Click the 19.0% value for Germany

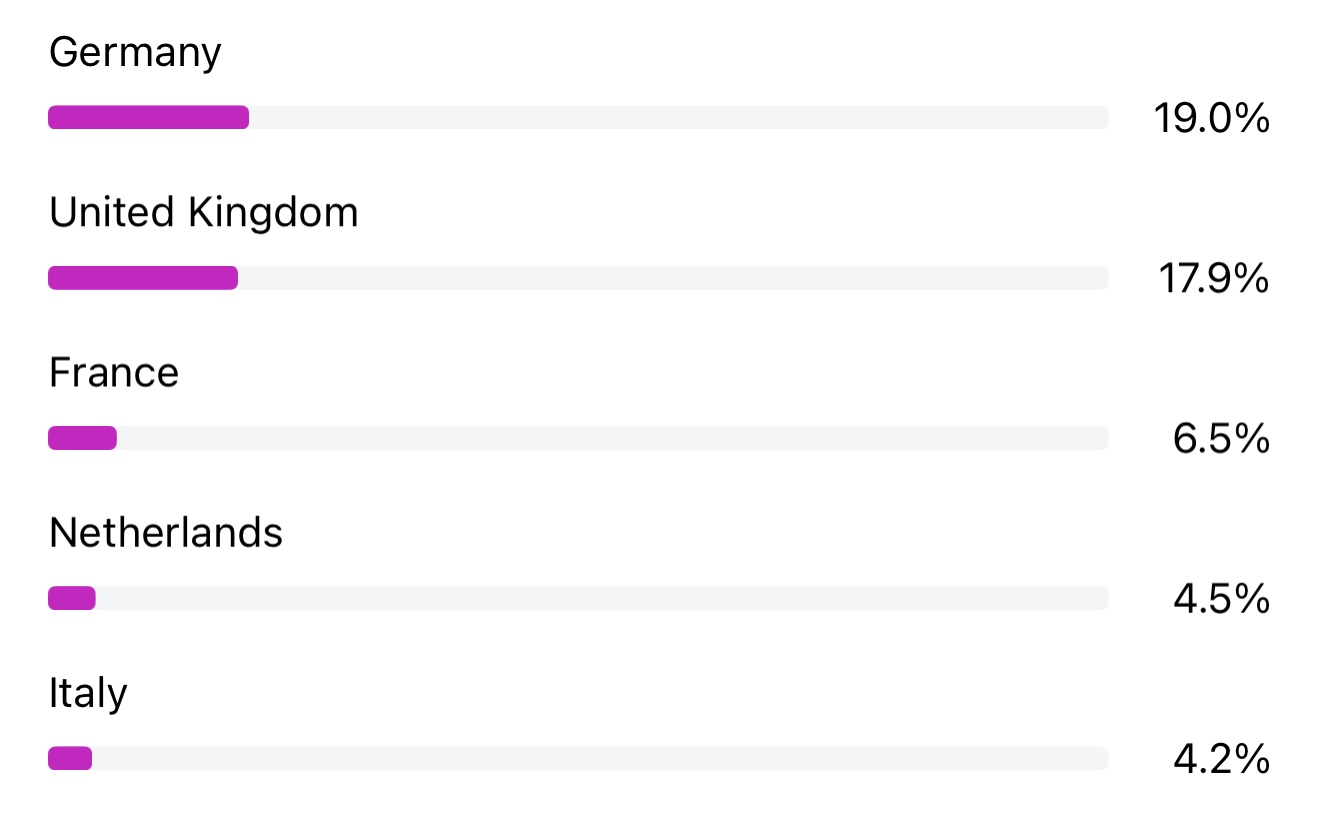(1211, 119)
